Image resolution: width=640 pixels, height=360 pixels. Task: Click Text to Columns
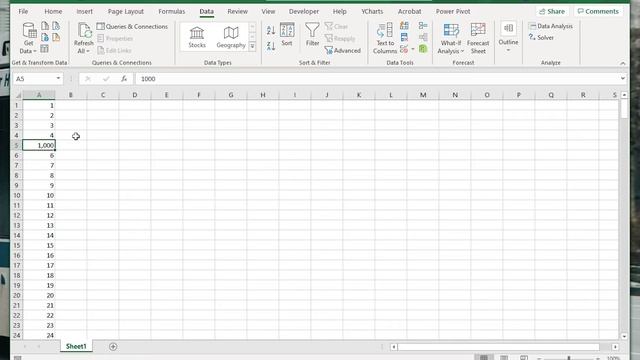[x=385, y=38]
